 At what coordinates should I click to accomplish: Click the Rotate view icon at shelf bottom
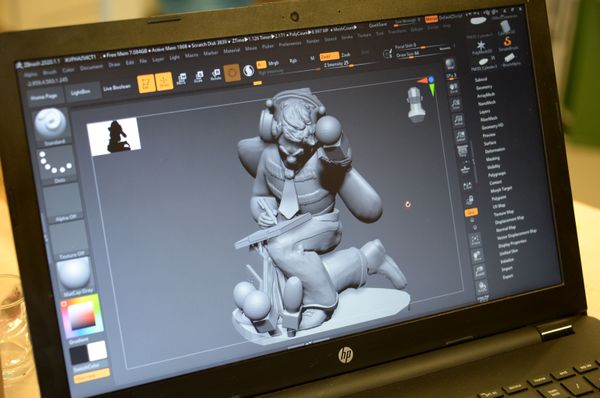[x=482, y=287]
